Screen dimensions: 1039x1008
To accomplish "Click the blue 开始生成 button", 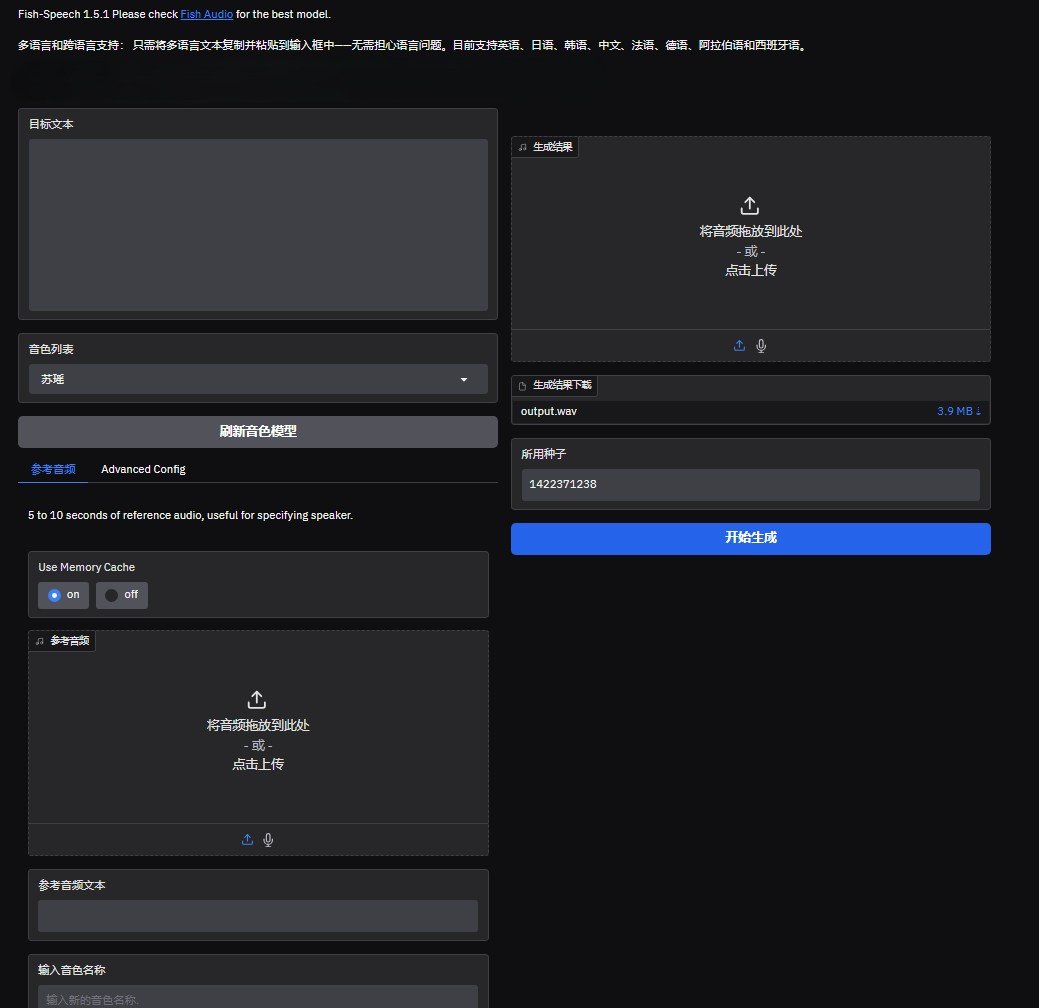I will coord(750,538).
